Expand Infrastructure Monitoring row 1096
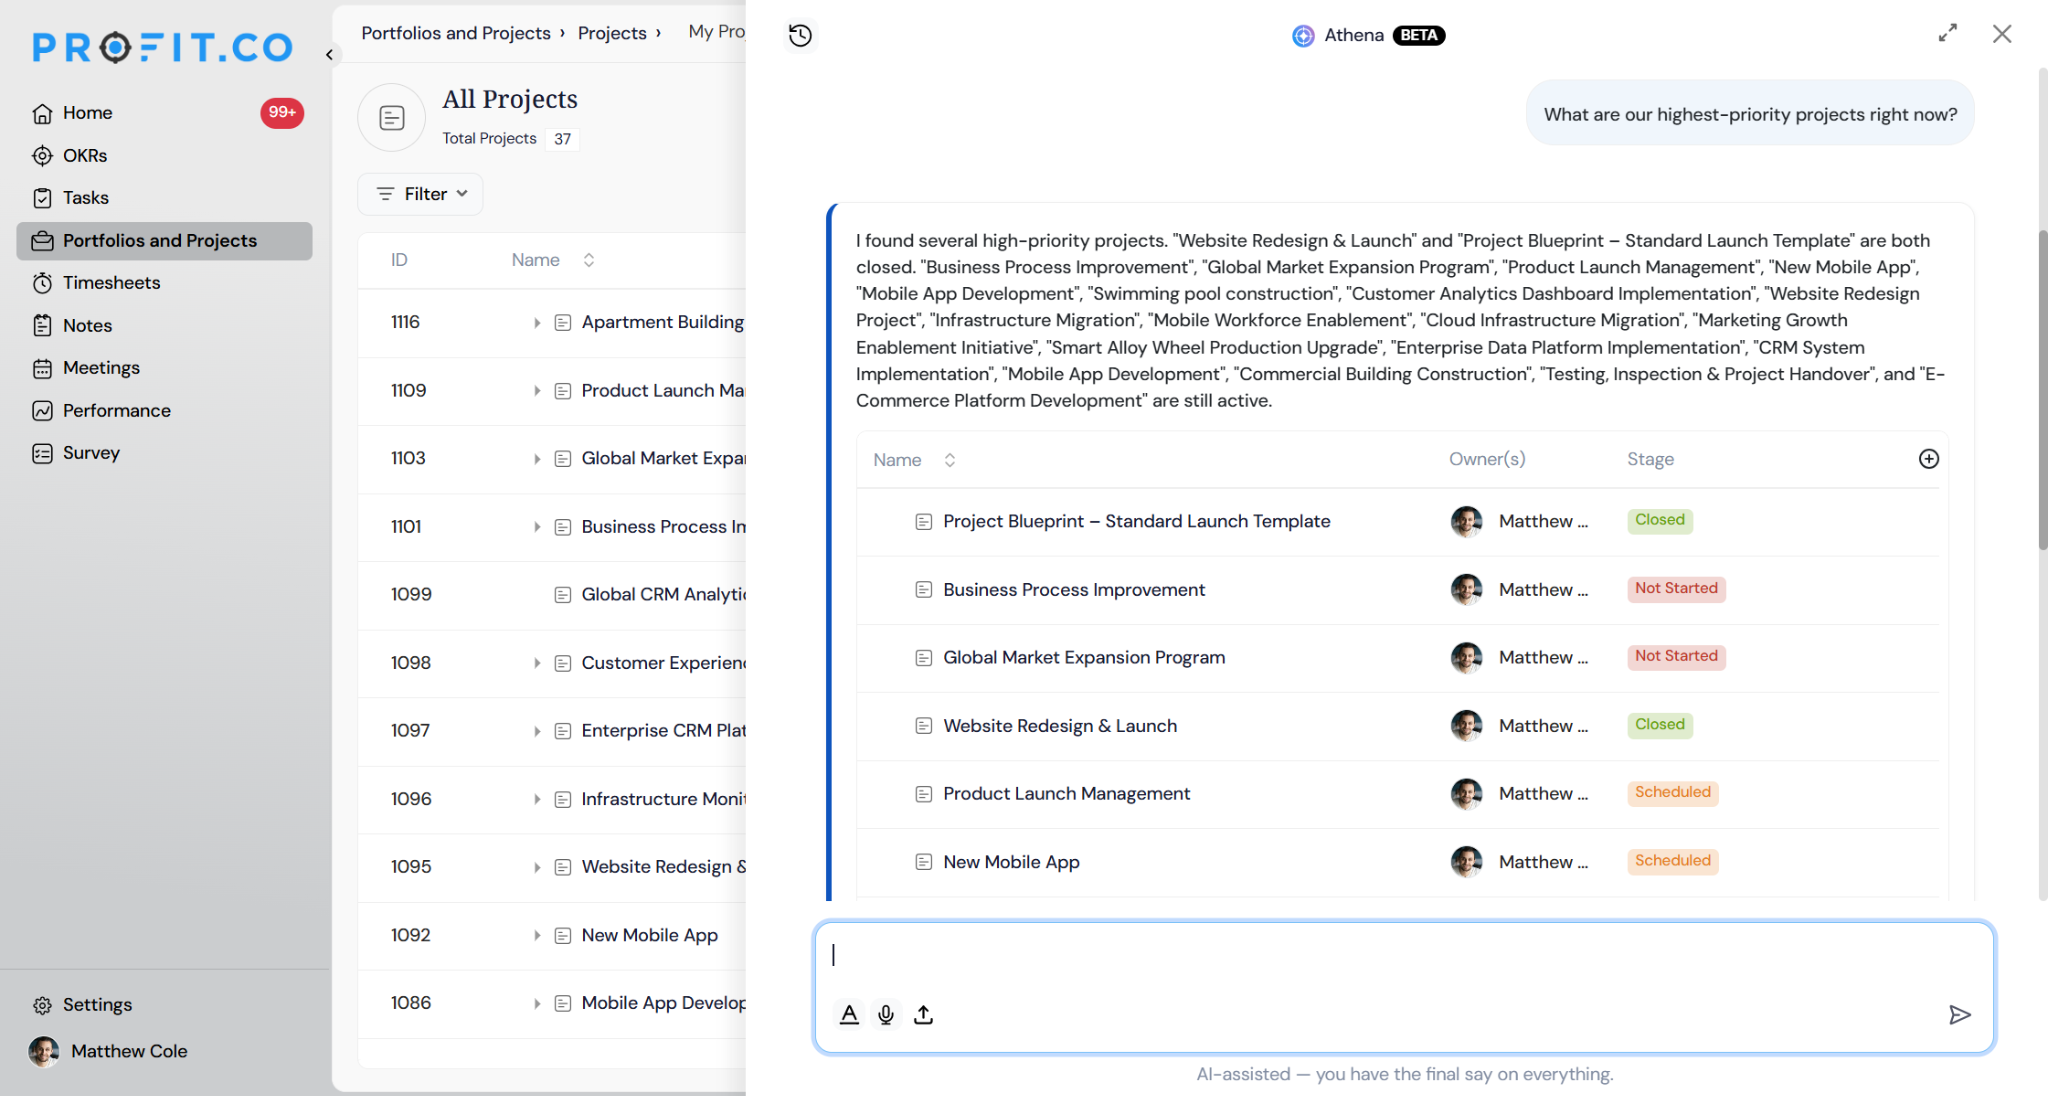 pyautogui.click(x=537, y=799)
